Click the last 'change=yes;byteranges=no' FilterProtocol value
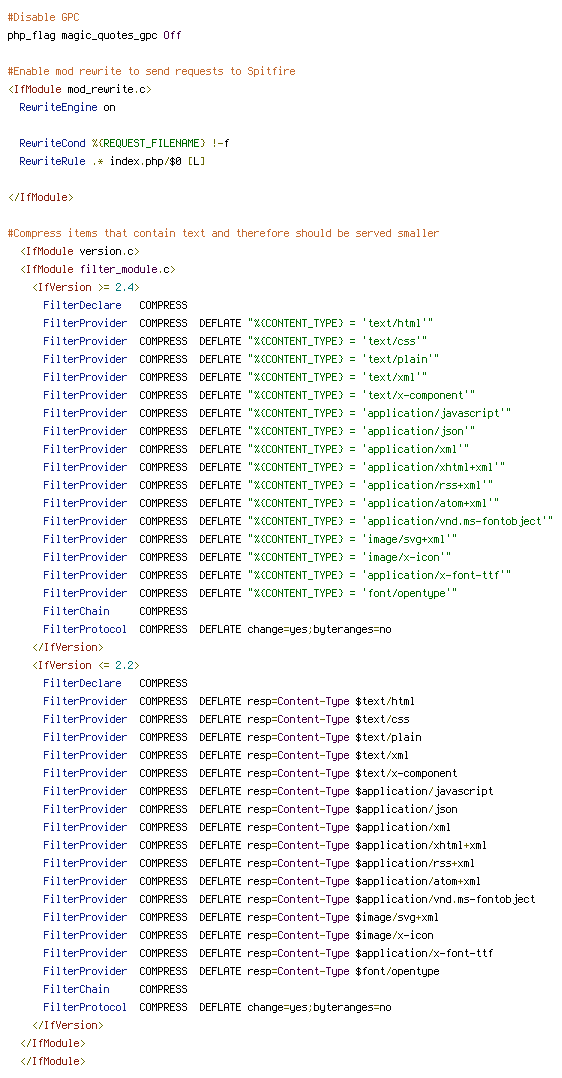 click(319, 1007)
